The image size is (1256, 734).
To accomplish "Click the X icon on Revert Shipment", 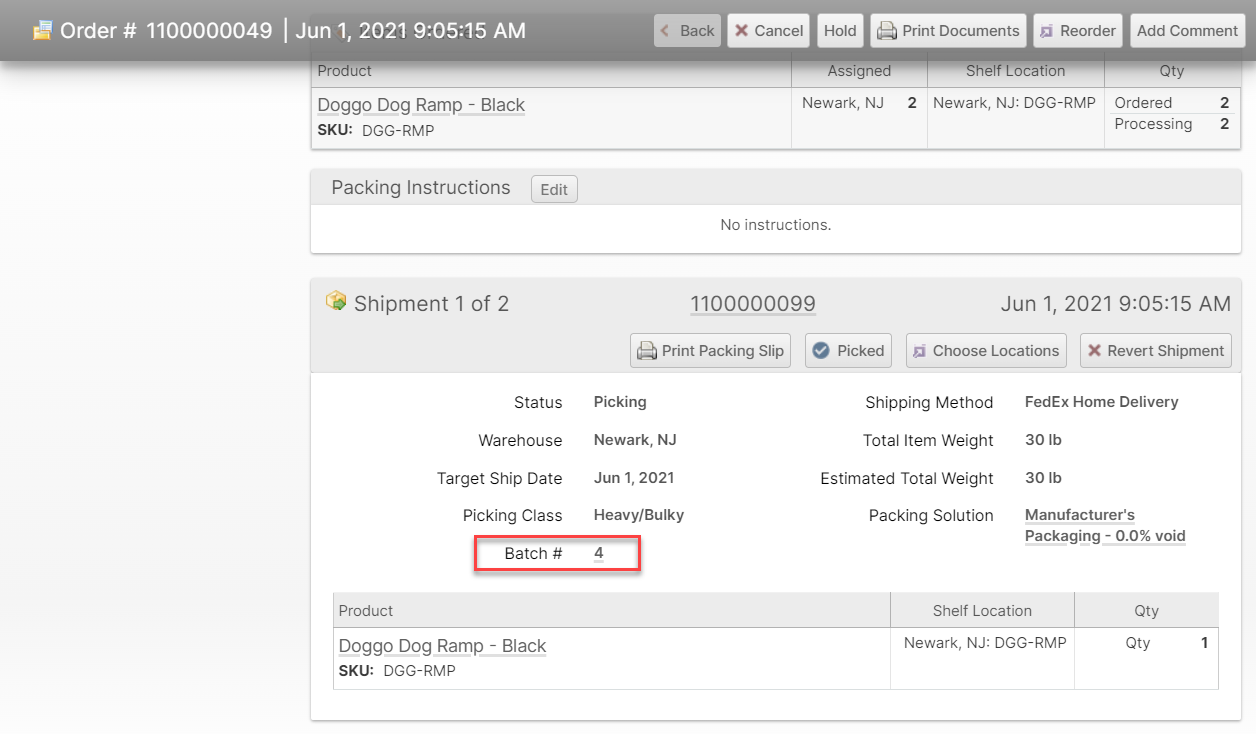I will tap(1095, 351).
